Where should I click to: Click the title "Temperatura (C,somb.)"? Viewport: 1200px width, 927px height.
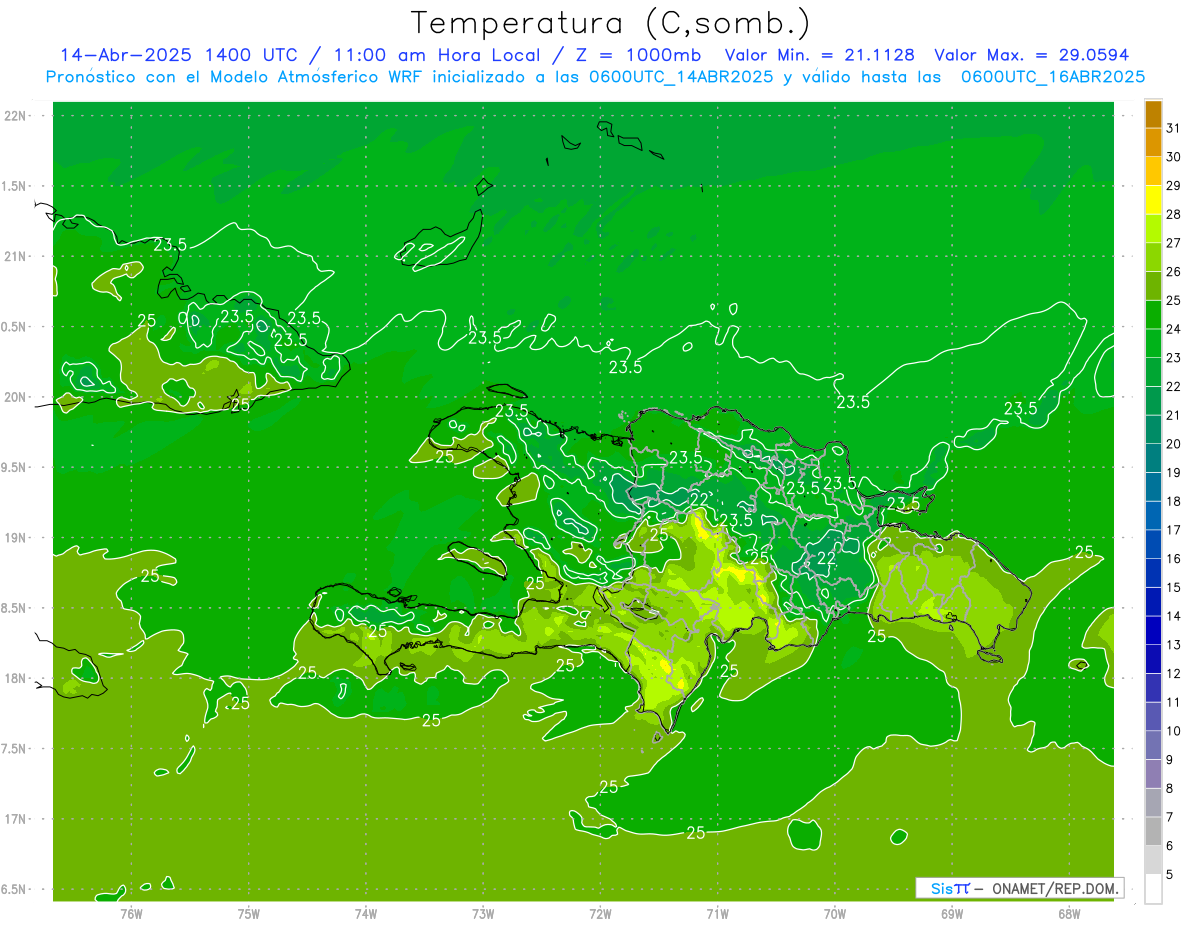(611, 23)
